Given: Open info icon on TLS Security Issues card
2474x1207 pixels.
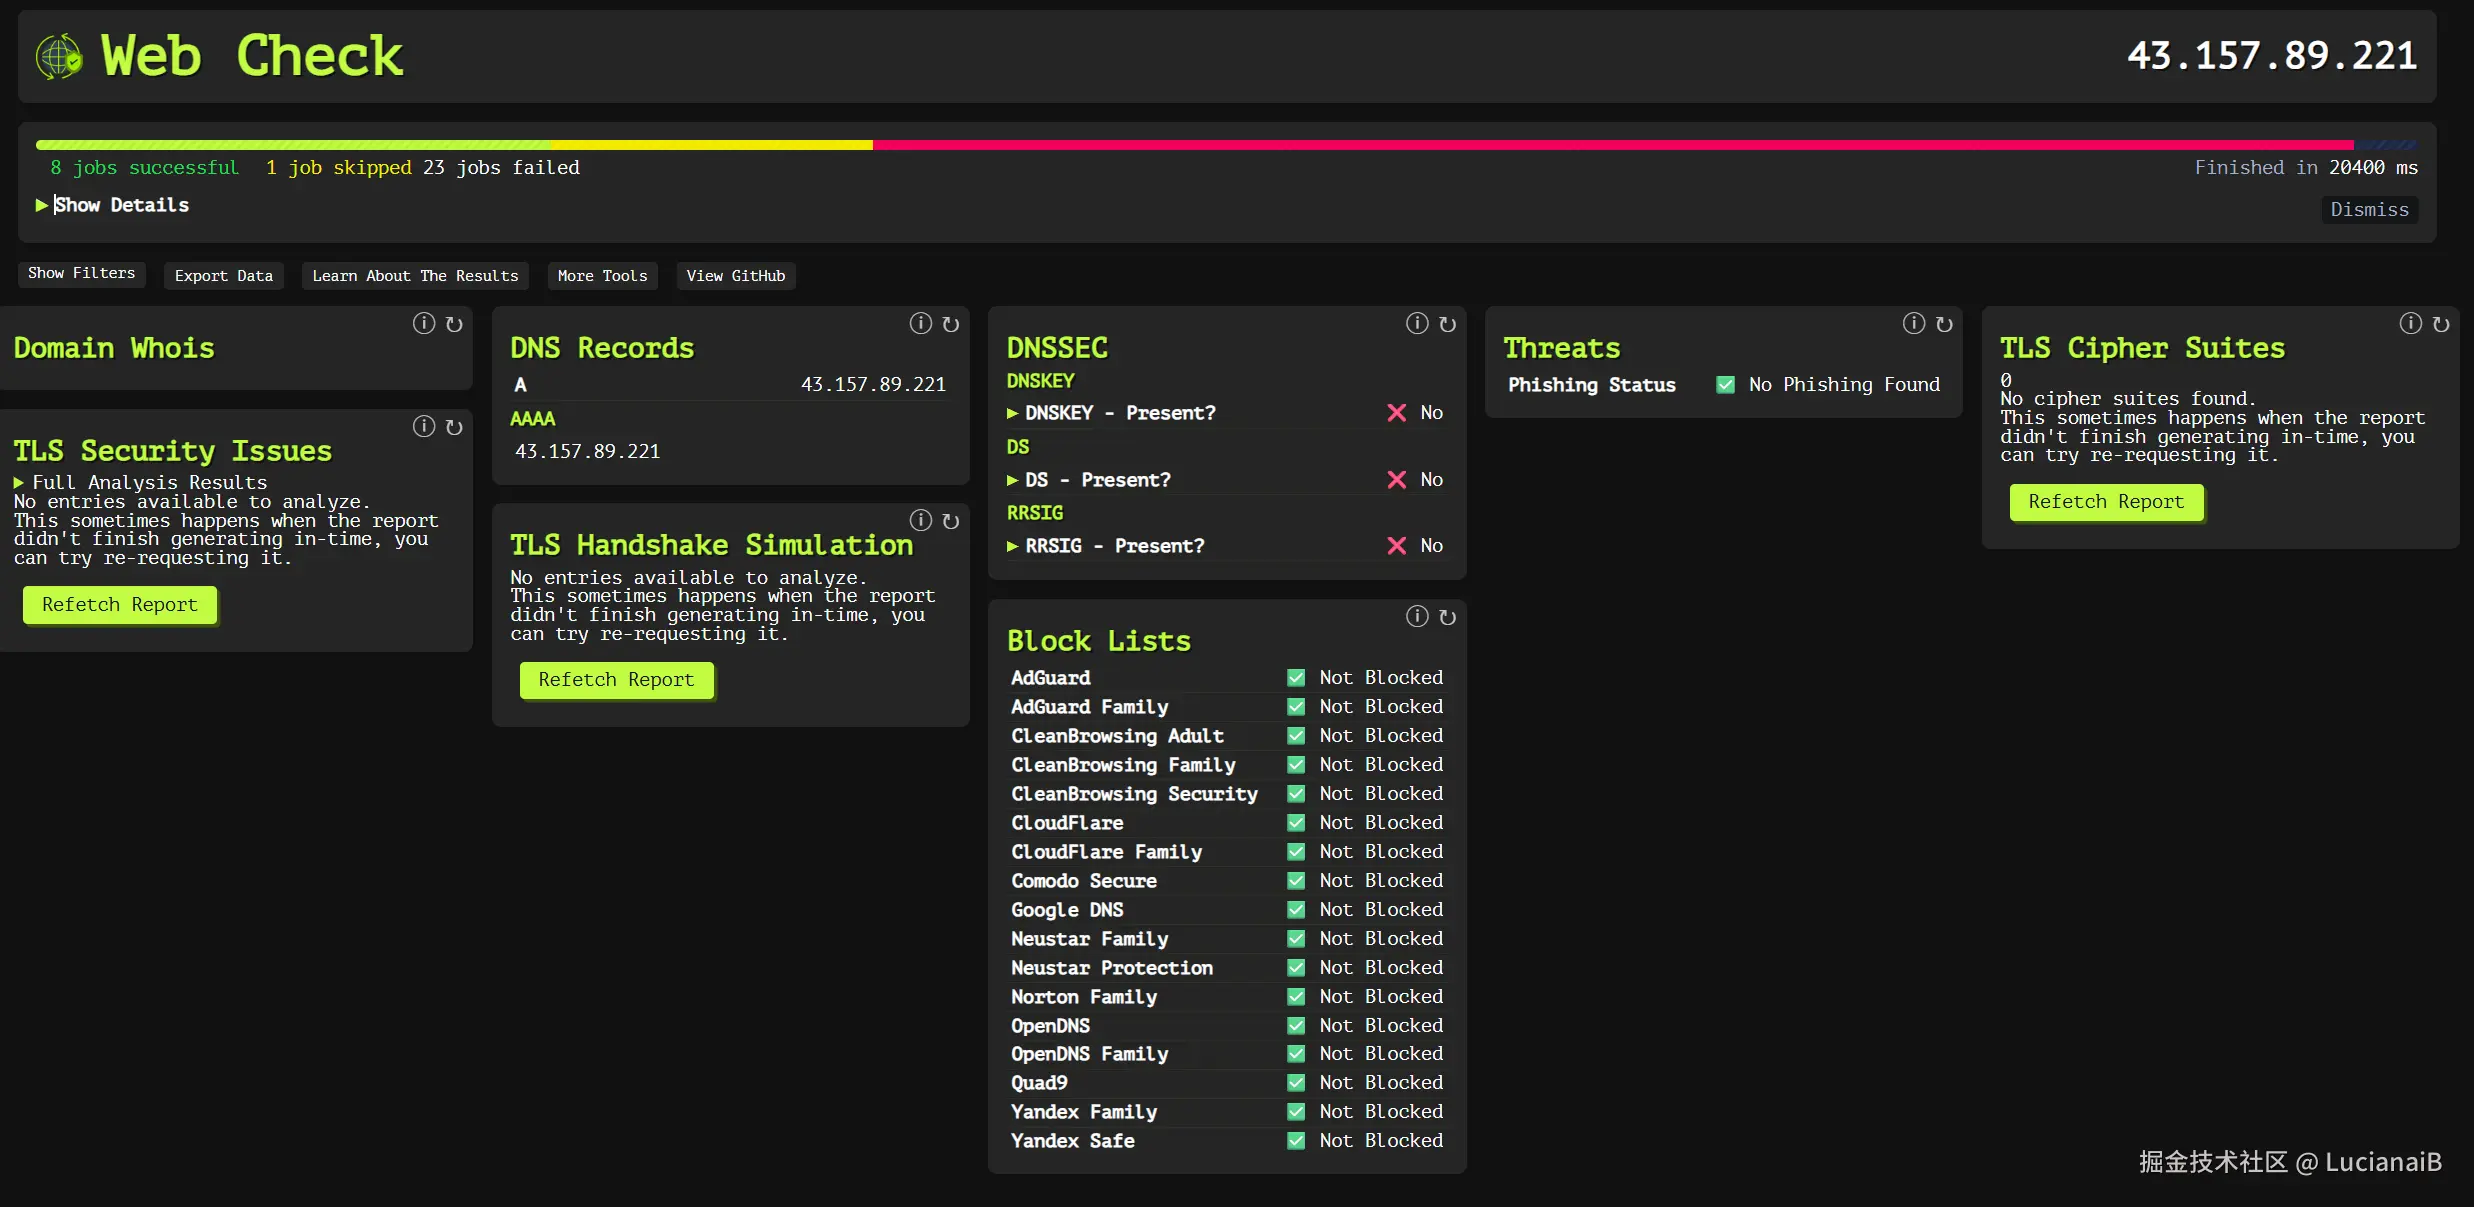Looking at the screenshot, I should point(424,427).
